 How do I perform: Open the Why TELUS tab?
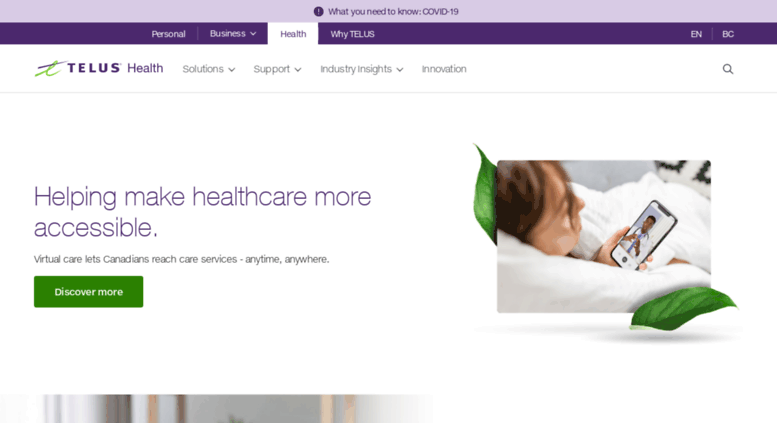pyautogui.click(x=352, y=34)
